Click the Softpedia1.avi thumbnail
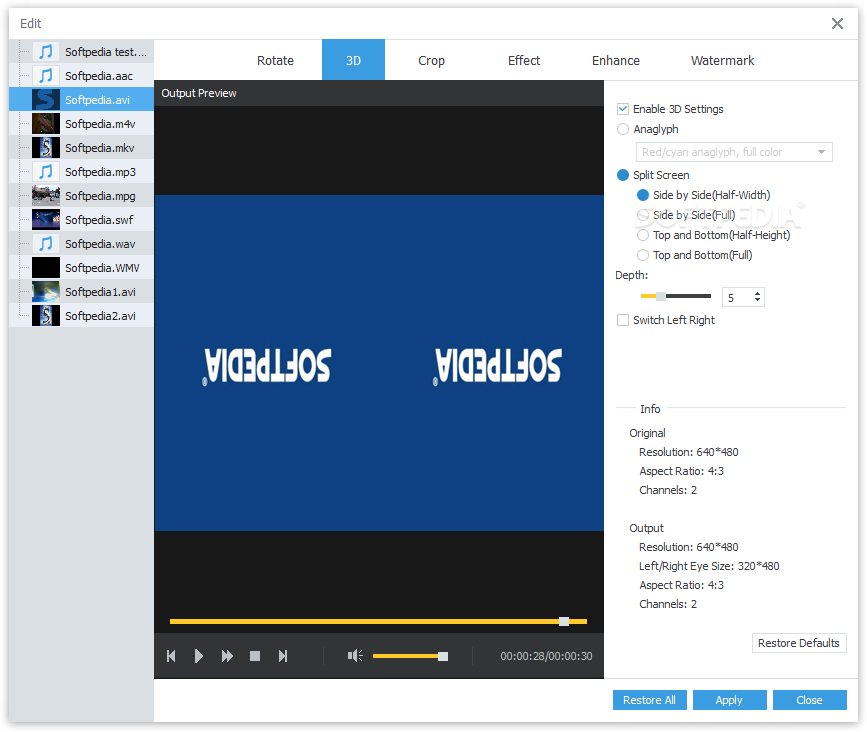Viewport: 867px width, 732px height. 46,292
